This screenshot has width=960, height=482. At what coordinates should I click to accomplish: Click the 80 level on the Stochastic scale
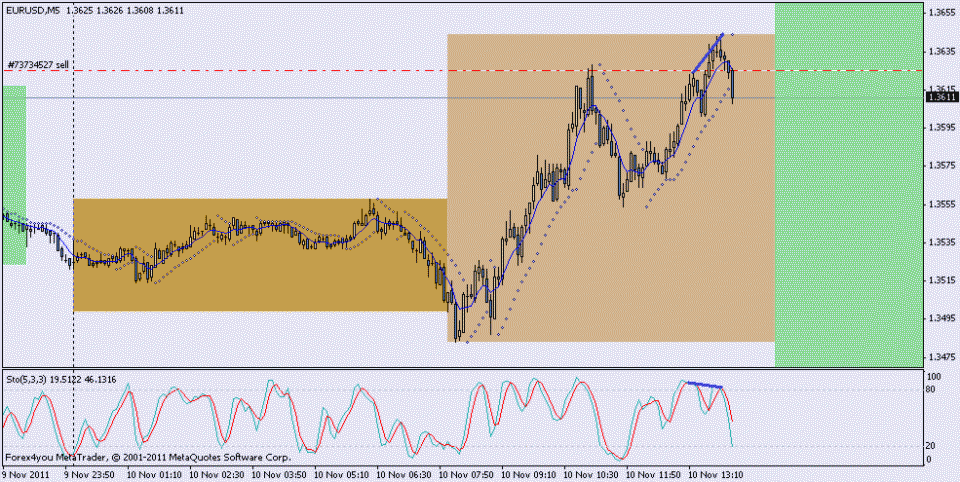tap(932, 390)
